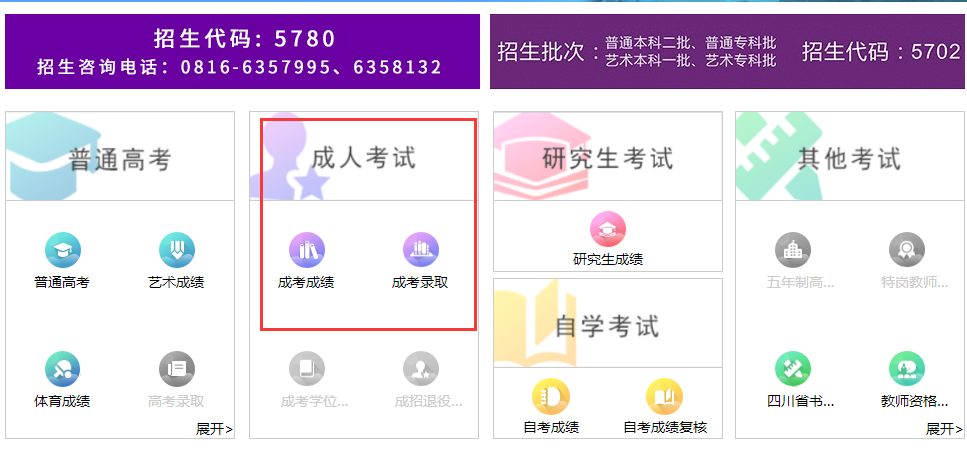967x450 pixels.
Task: Click the 成考录取 purple icon
Action: tap(421, 250)
